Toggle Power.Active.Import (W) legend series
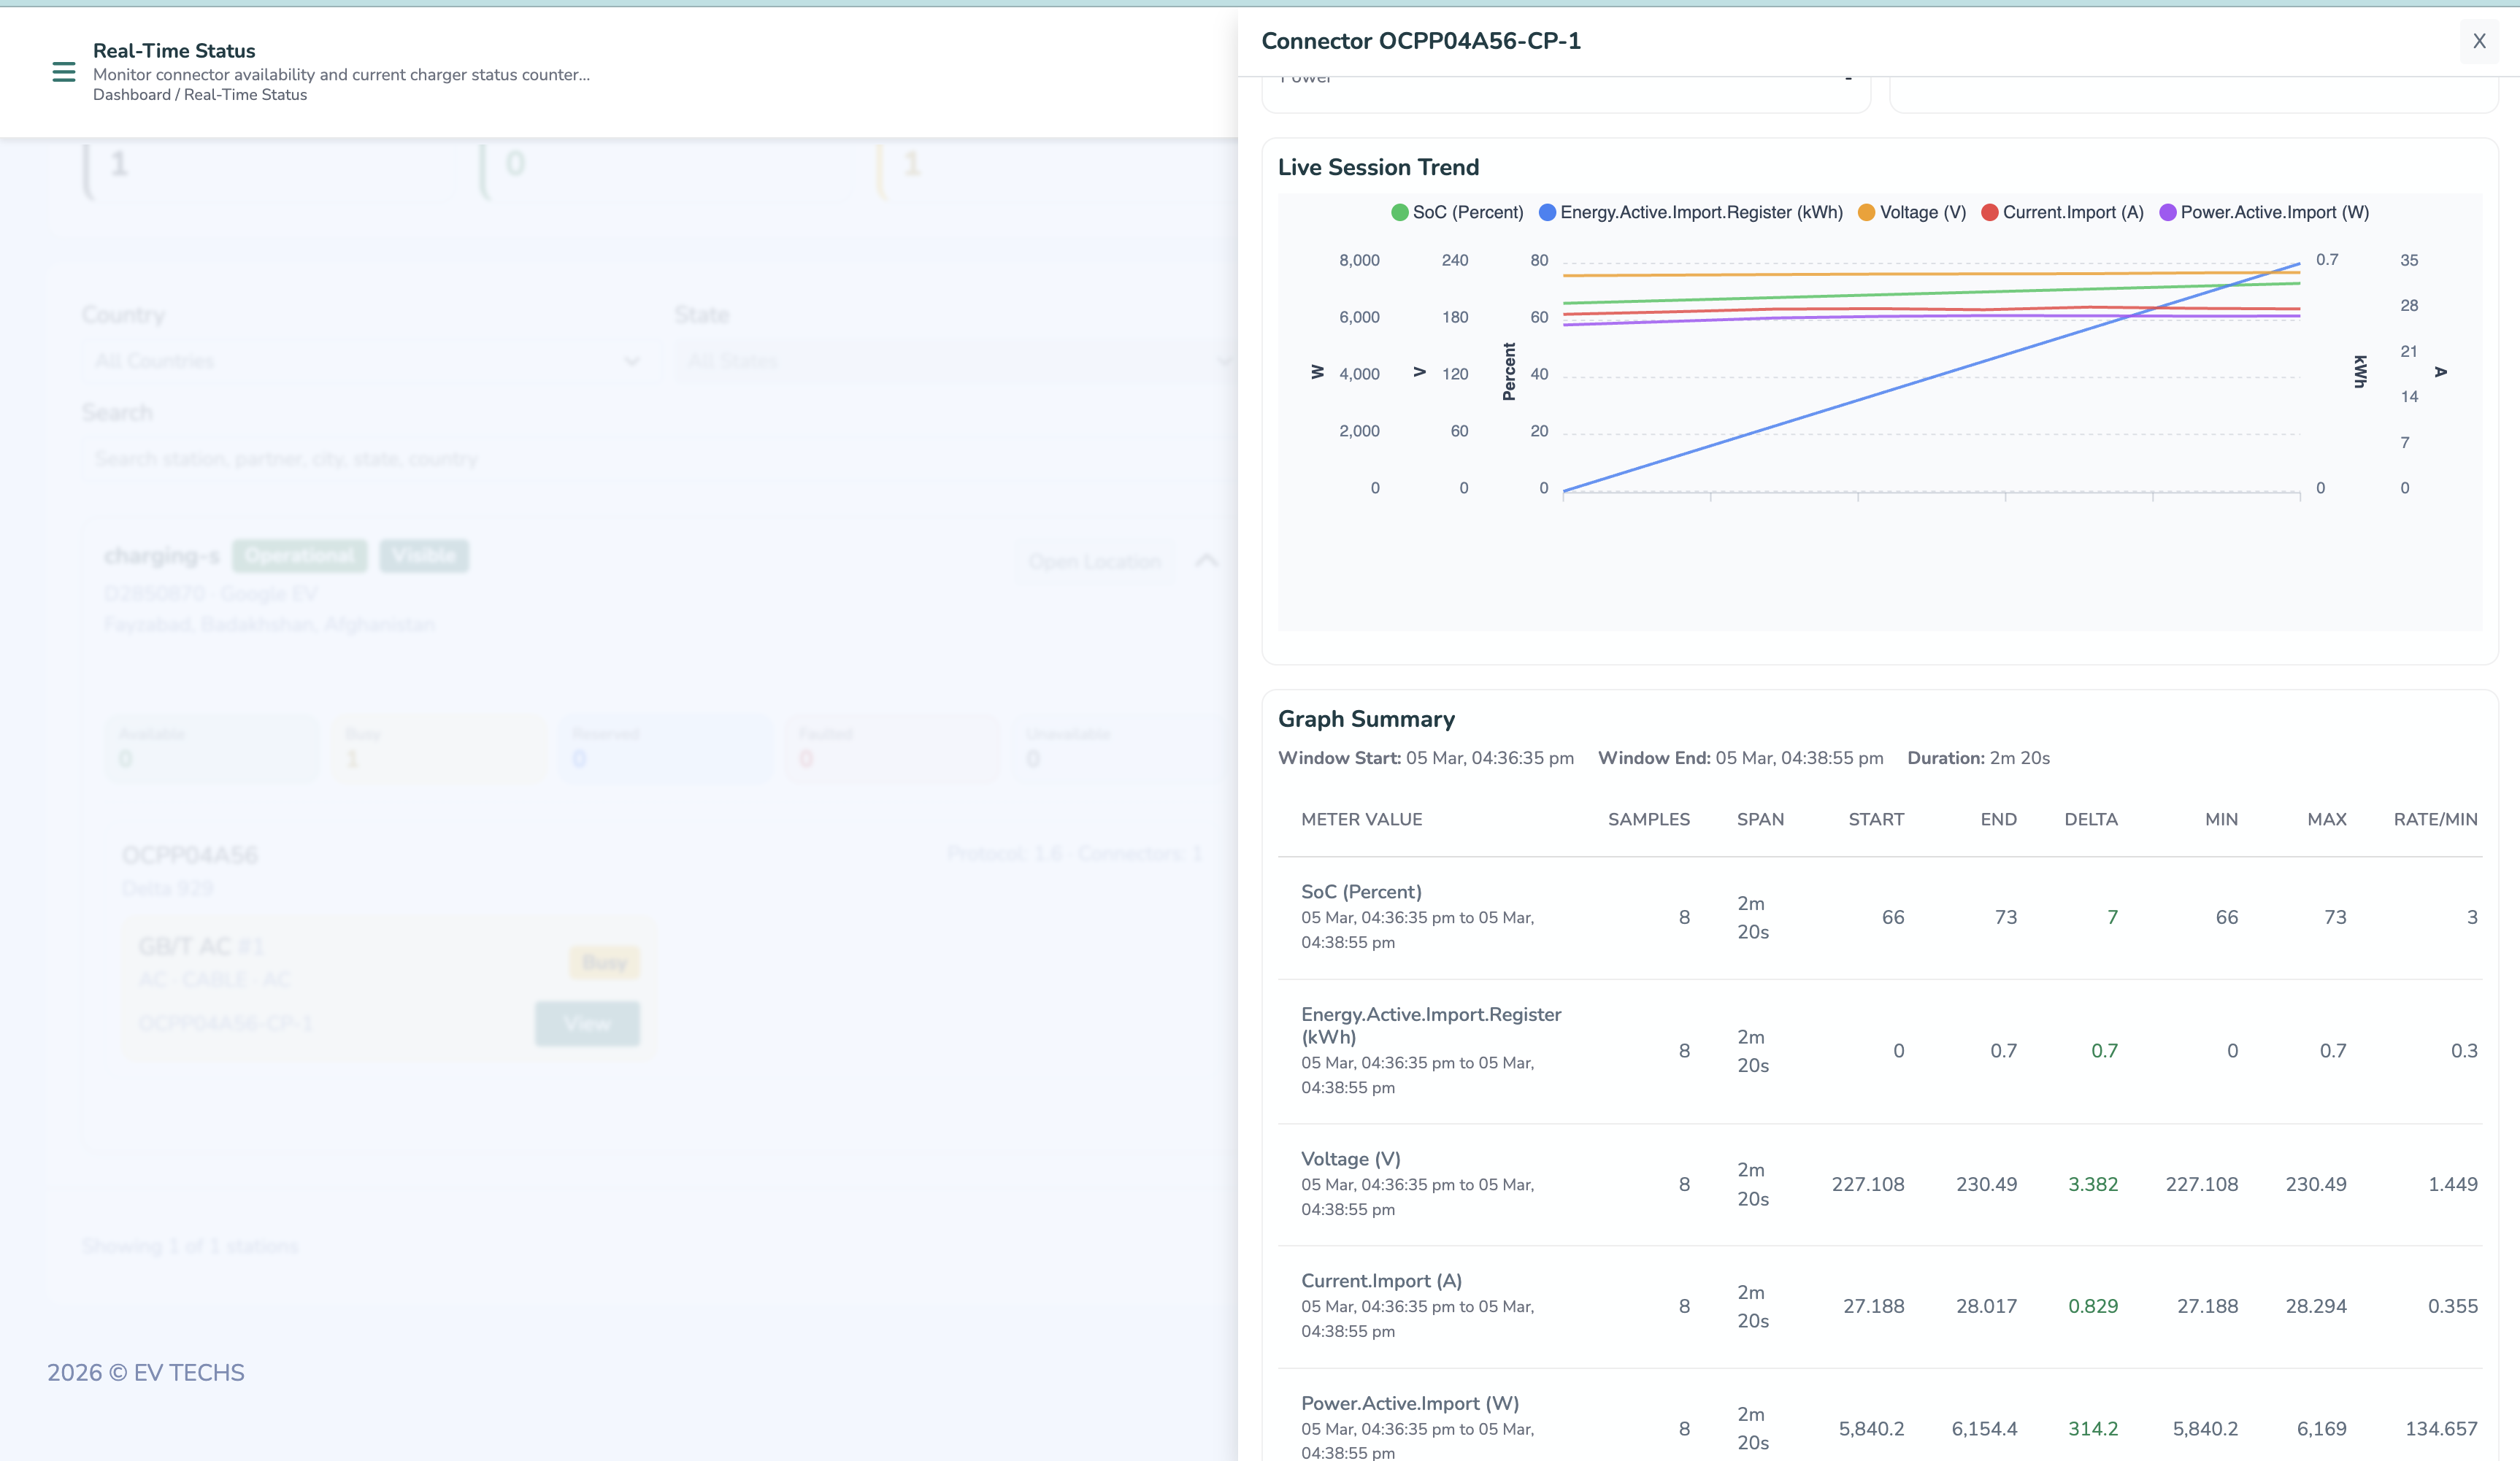The height and width of the screenshot is (1461, 2520). pyautogui.click(x=2273, y=212)
